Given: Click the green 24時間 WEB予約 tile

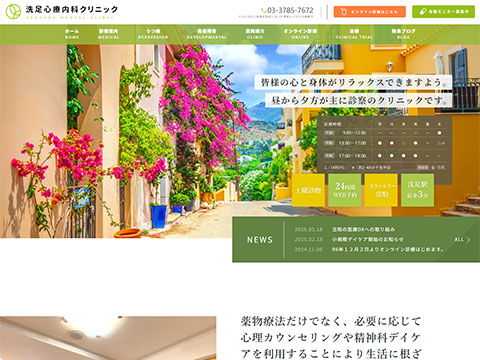Looking at the screenshot, I should (345, 190).
